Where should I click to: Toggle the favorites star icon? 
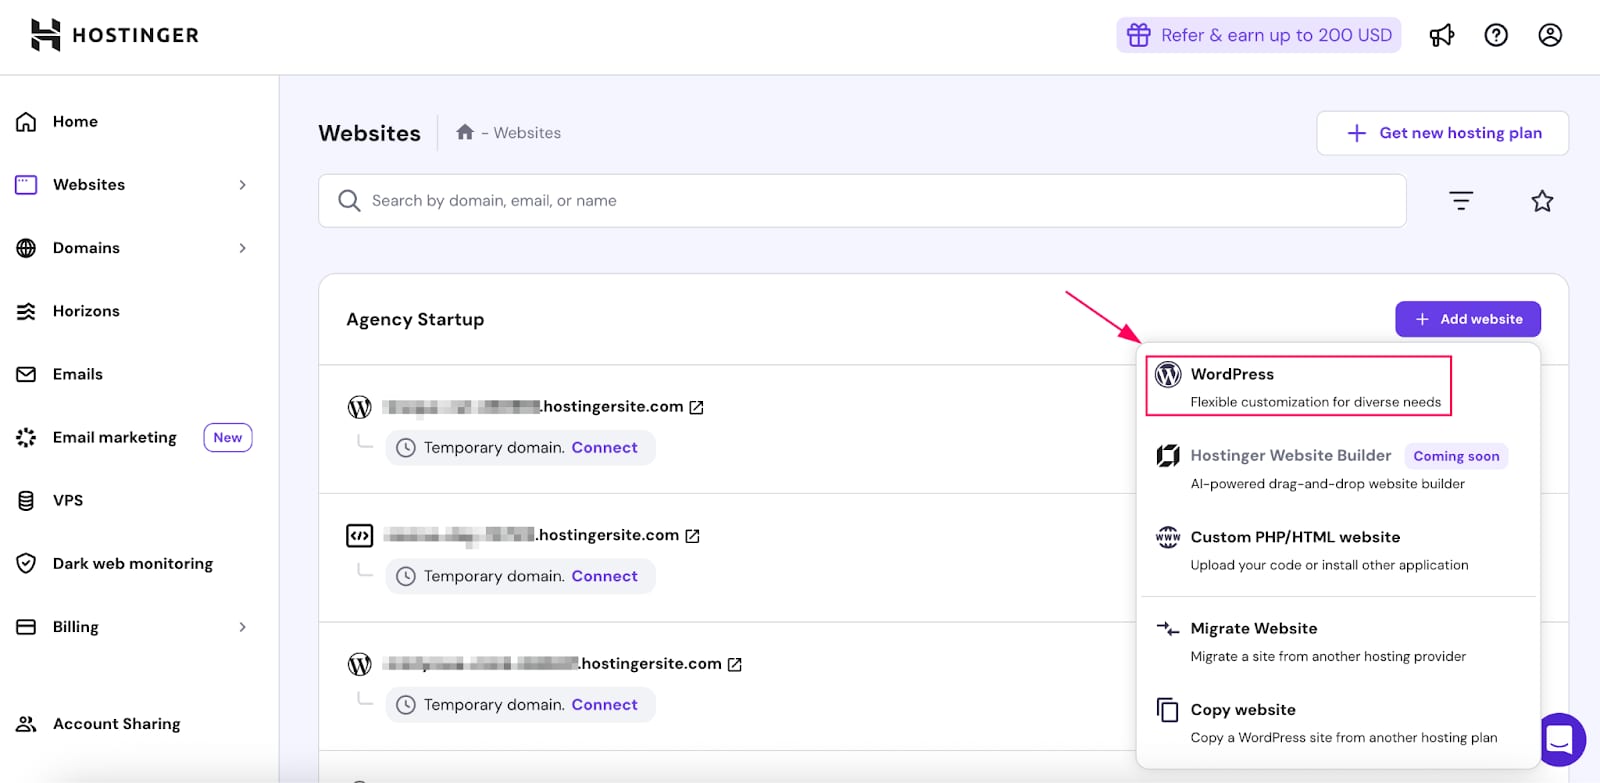tap(1542, 201)
